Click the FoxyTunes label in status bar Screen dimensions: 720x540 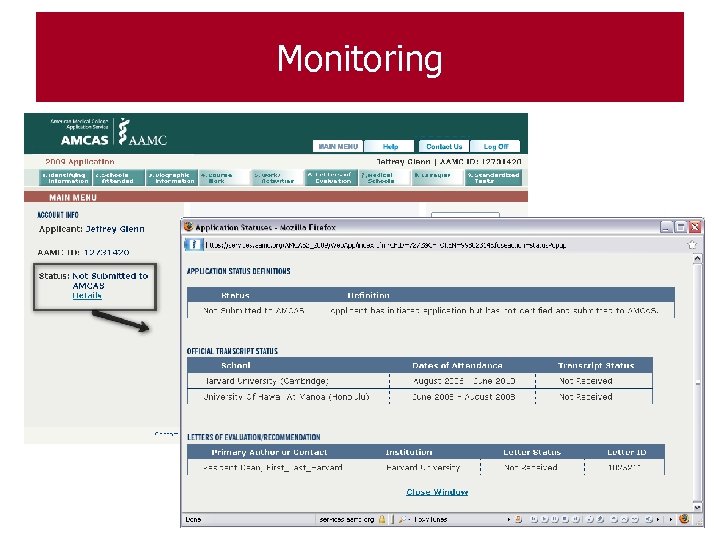click(431, 519)
